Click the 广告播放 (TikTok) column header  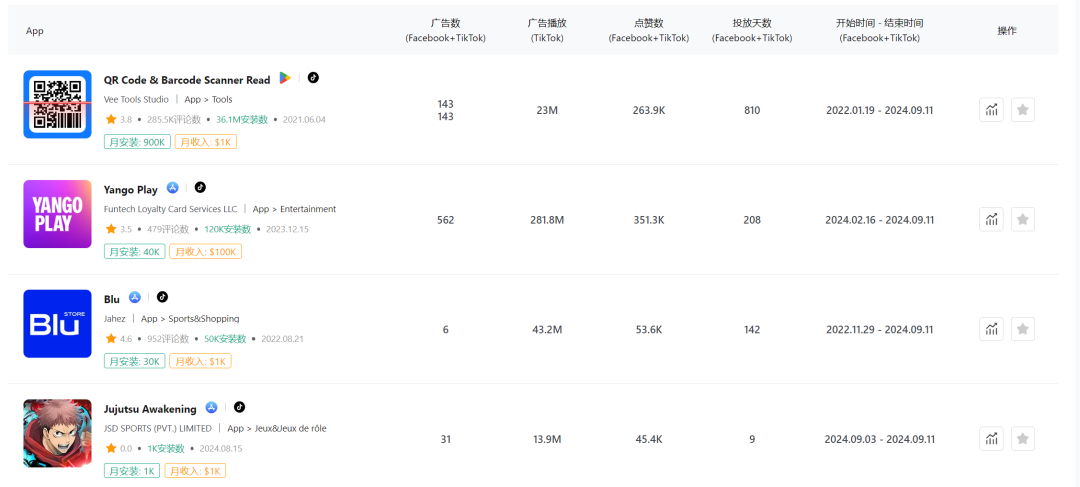pos(547,30)
